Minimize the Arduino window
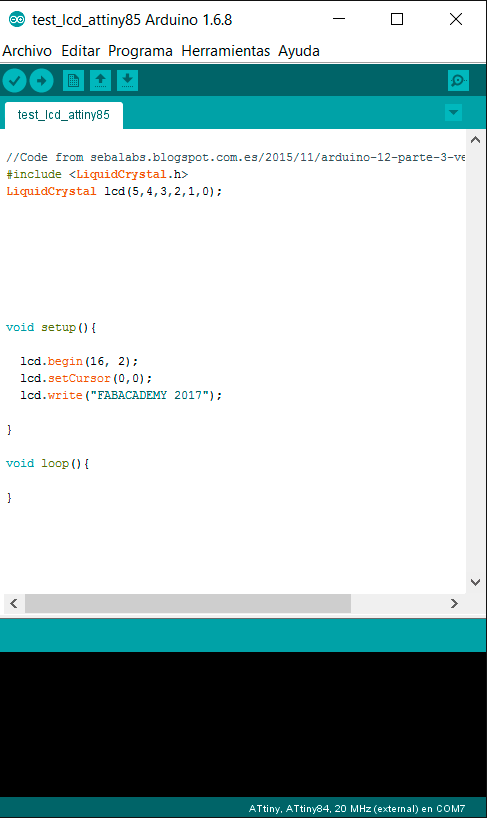Screen dimensions: 487x818 [x=339, y=19]
